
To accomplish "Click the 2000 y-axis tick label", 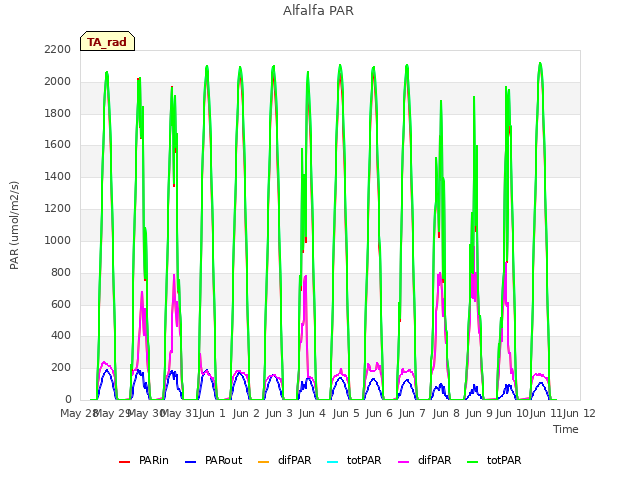I will tap(58, 82).
